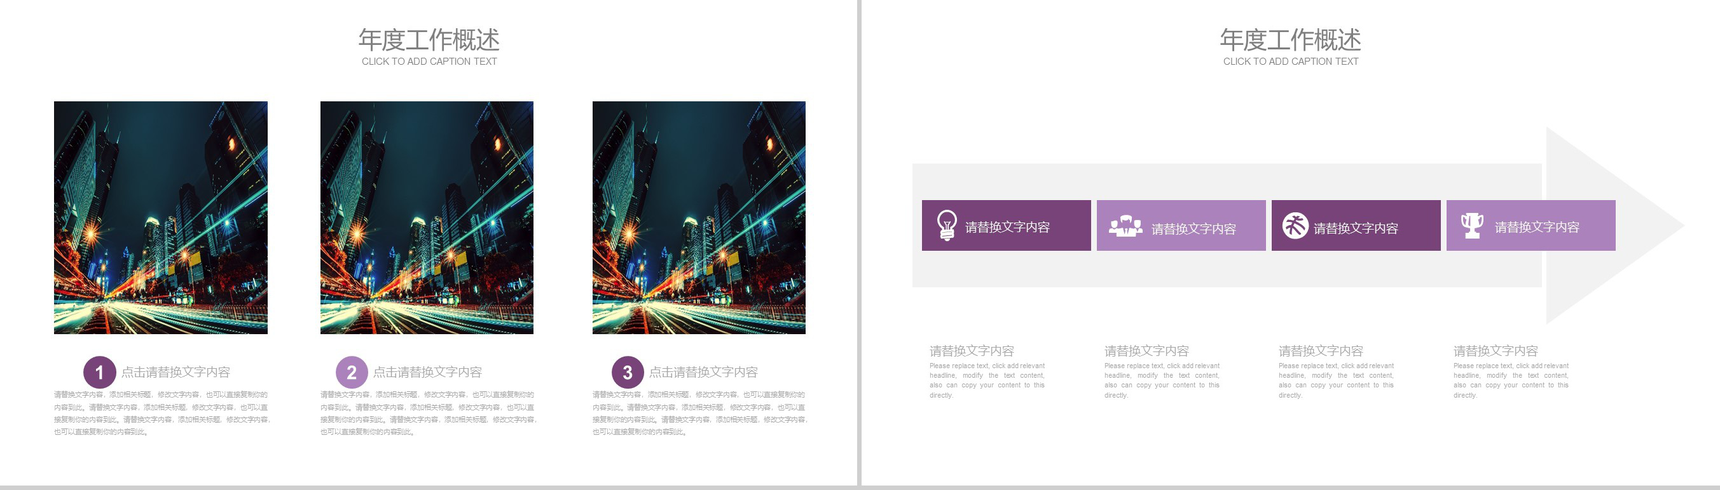
Task: Click the 年度工作概述 title on the photo slide
Action: coord(429,40)
